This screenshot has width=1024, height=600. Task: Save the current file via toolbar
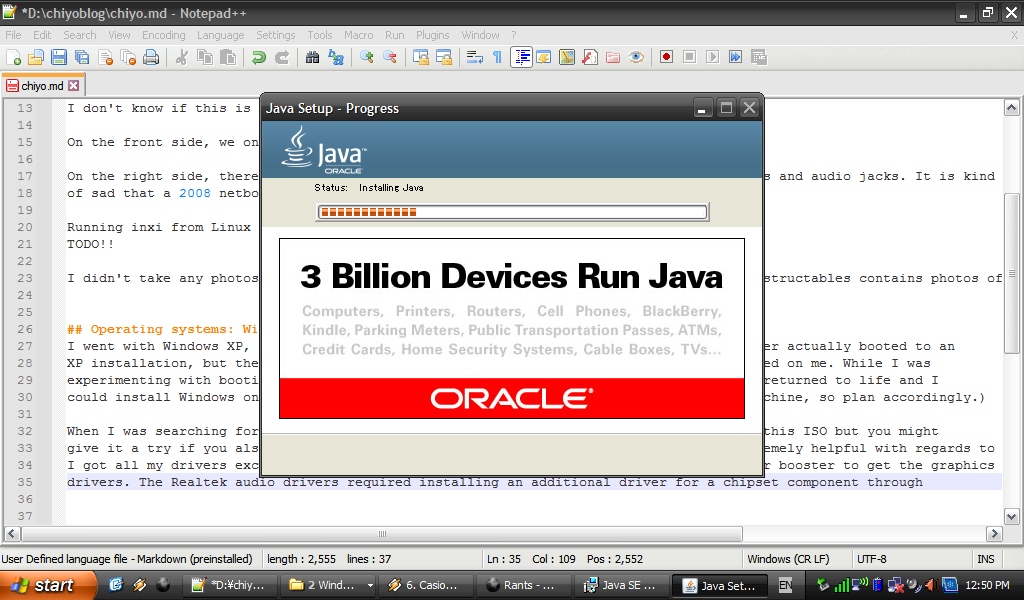tap(59, 57)
